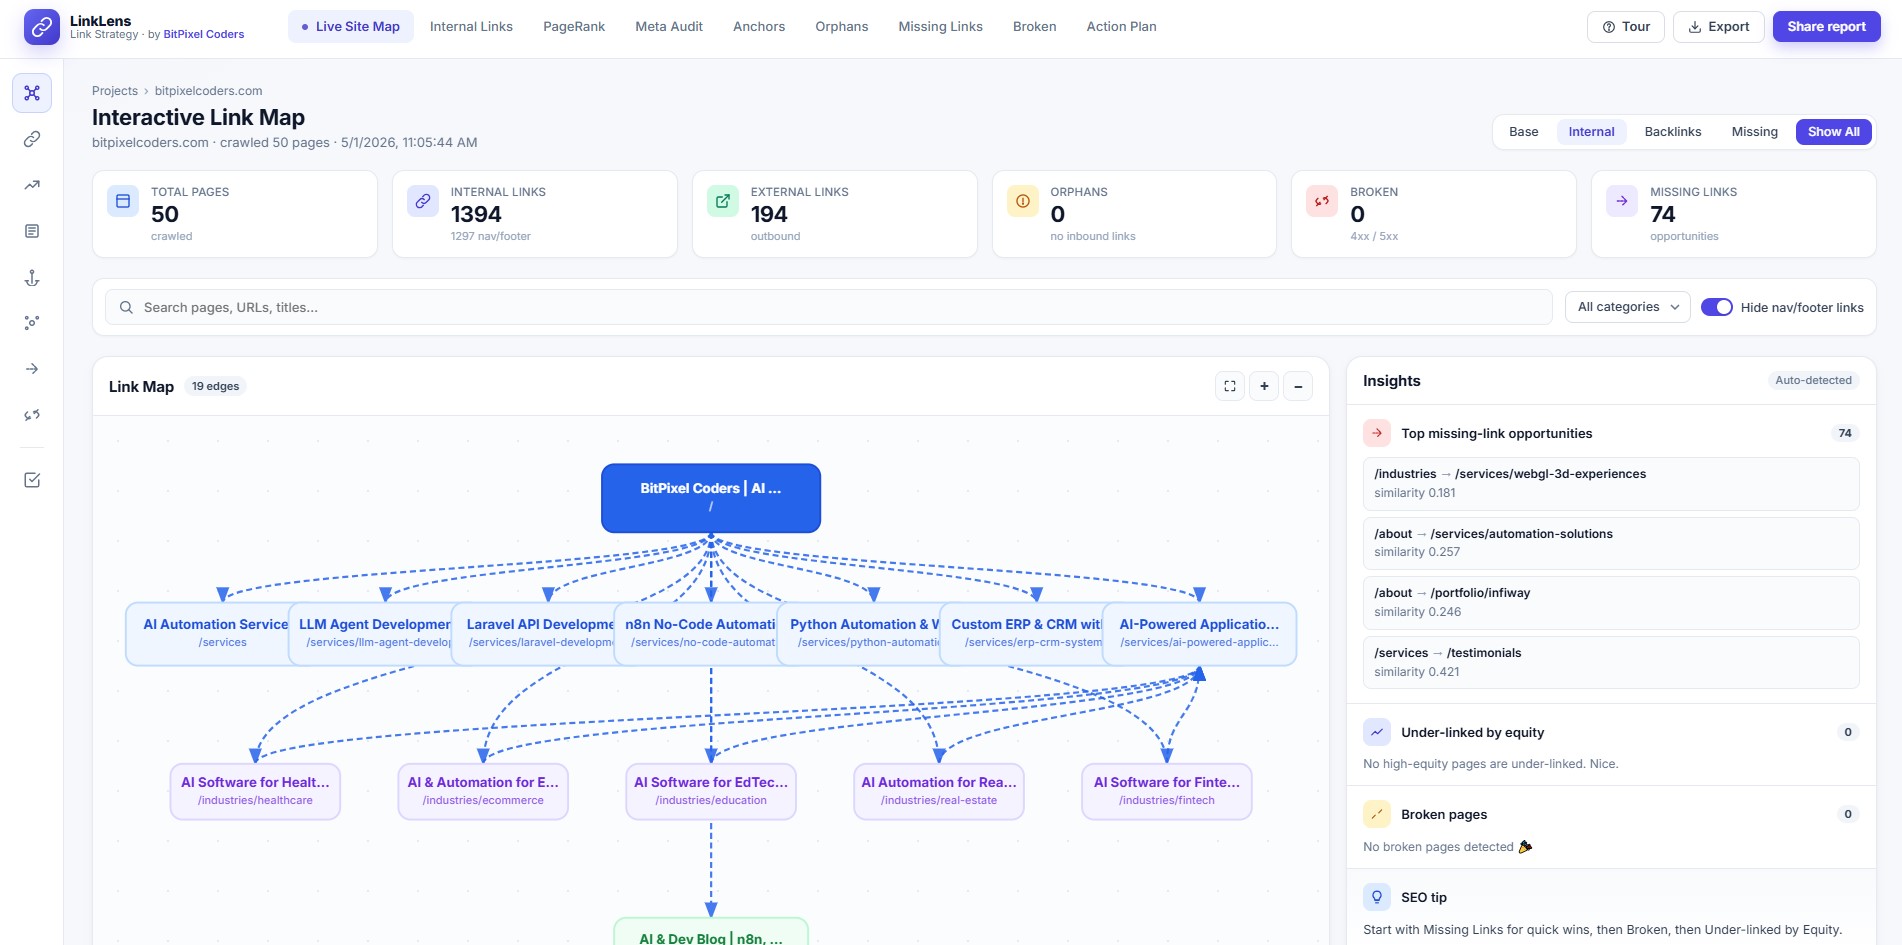This screenshot has height=945, width=1902.
Task: Open /about to automation-solutions opportunity
Action: pyautogui.click(x=1610, y=543)
